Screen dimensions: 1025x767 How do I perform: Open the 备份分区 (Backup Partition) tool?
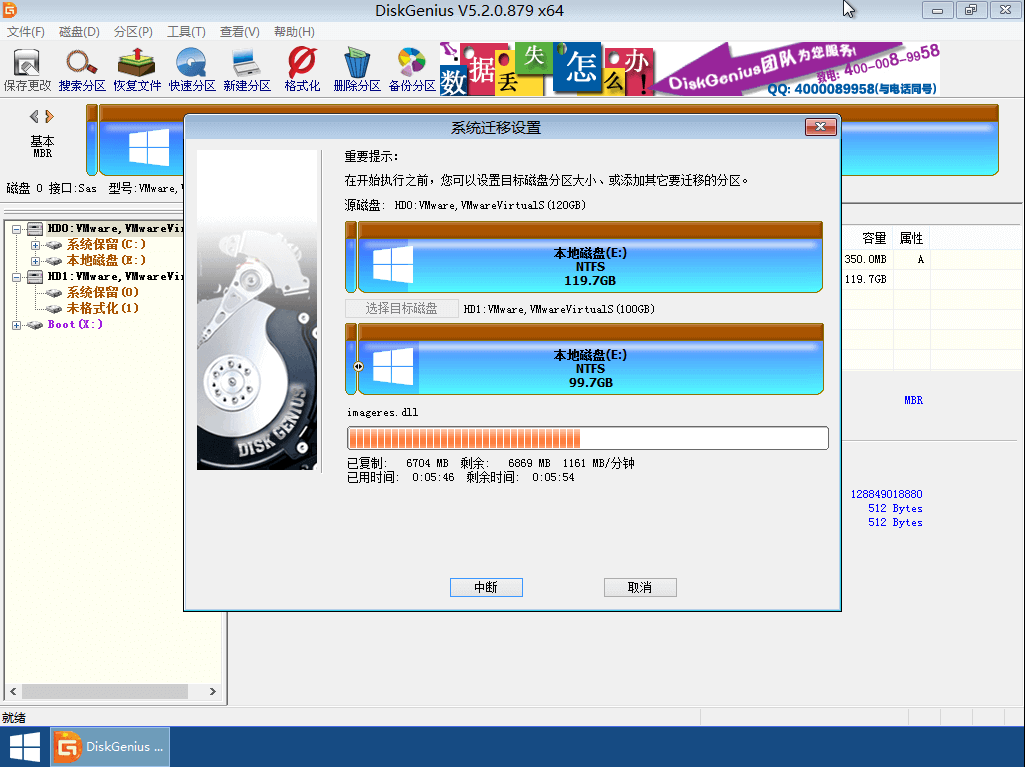(410, 68)
